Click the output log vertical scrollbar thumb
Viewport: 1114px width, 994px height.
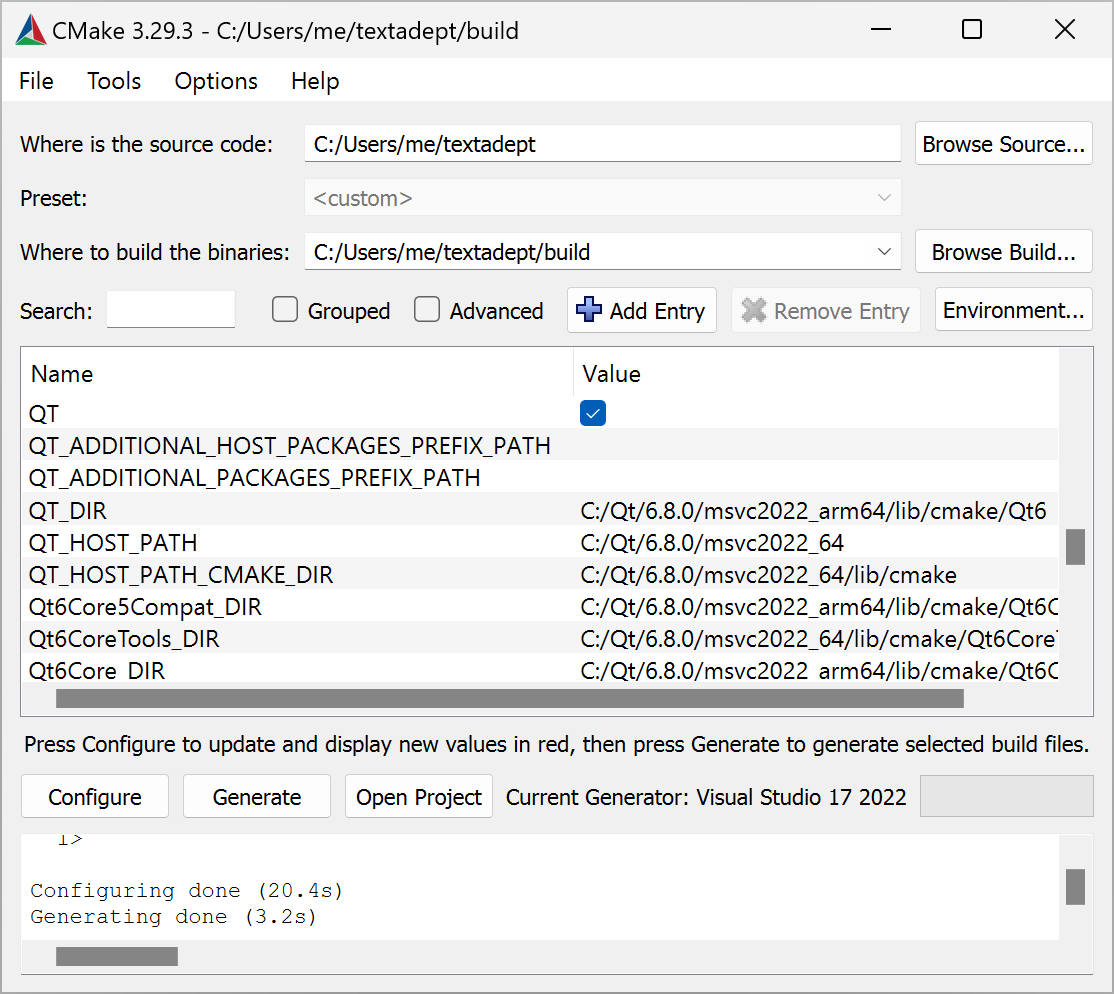pos(1075,887)
